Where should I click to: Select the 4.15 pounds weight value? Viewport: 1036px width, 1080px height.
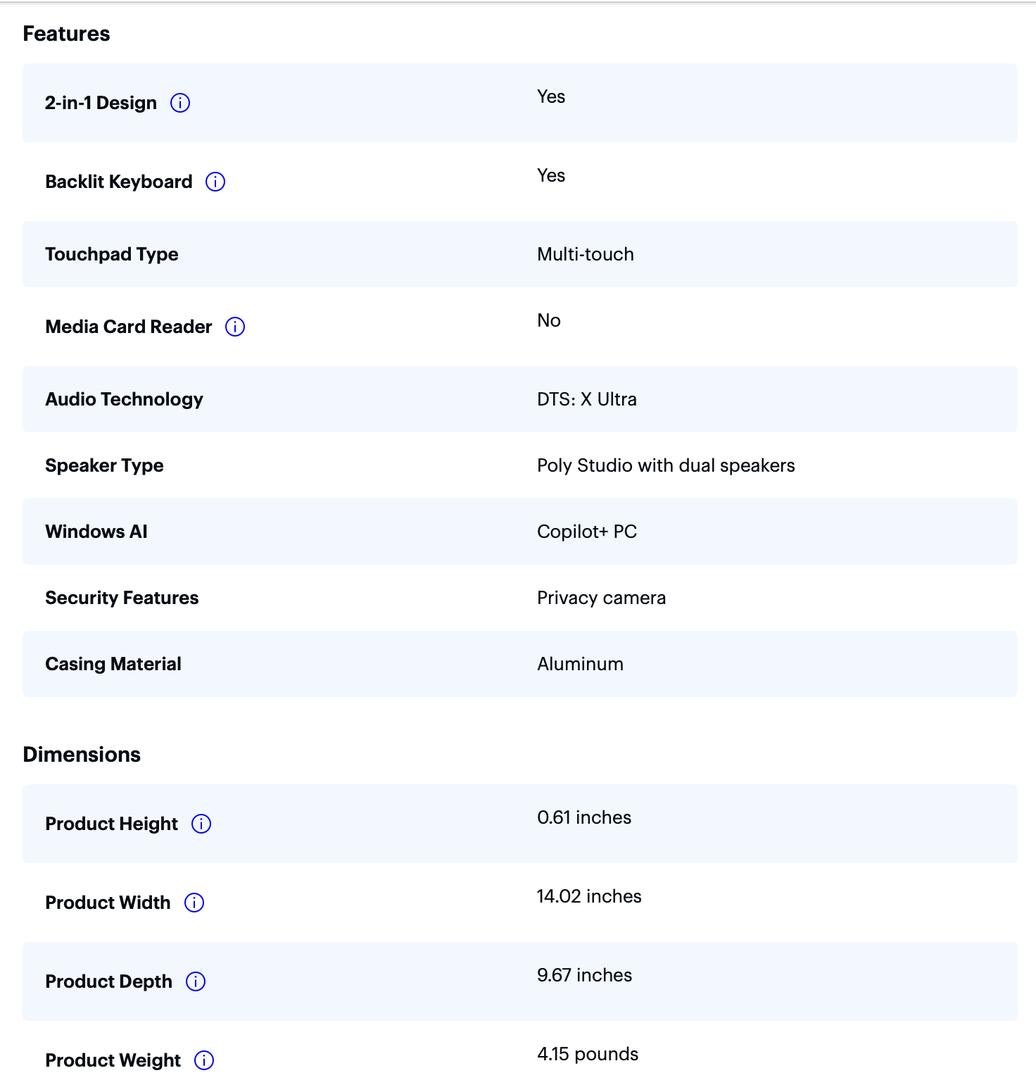coord(588,1054)
